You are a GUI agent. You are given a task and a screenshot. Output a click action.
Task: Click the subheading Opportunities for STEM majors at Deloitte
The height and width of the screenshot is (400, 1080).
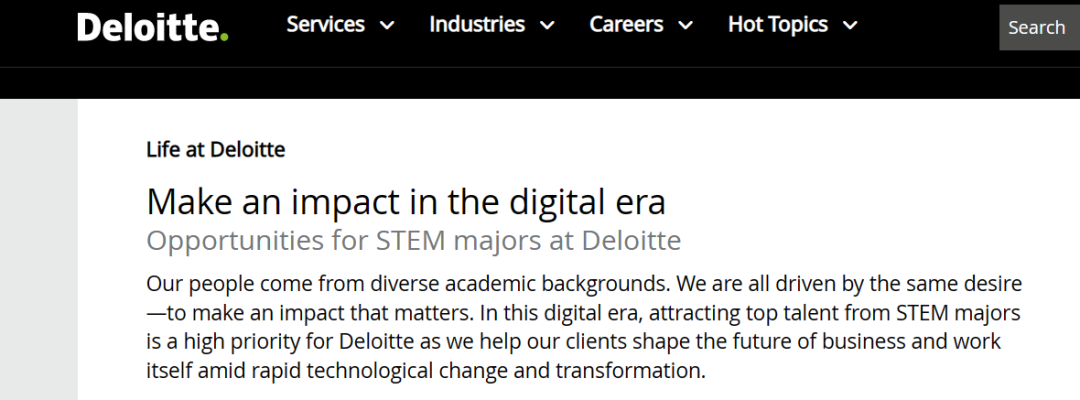[413, 240]
